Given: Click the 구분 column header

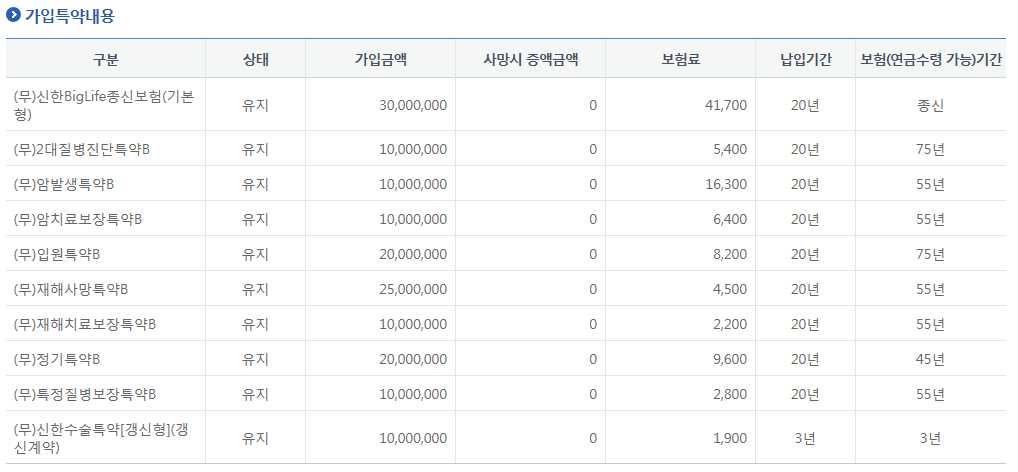Looking at the screenshot, I should pos(106,59).
